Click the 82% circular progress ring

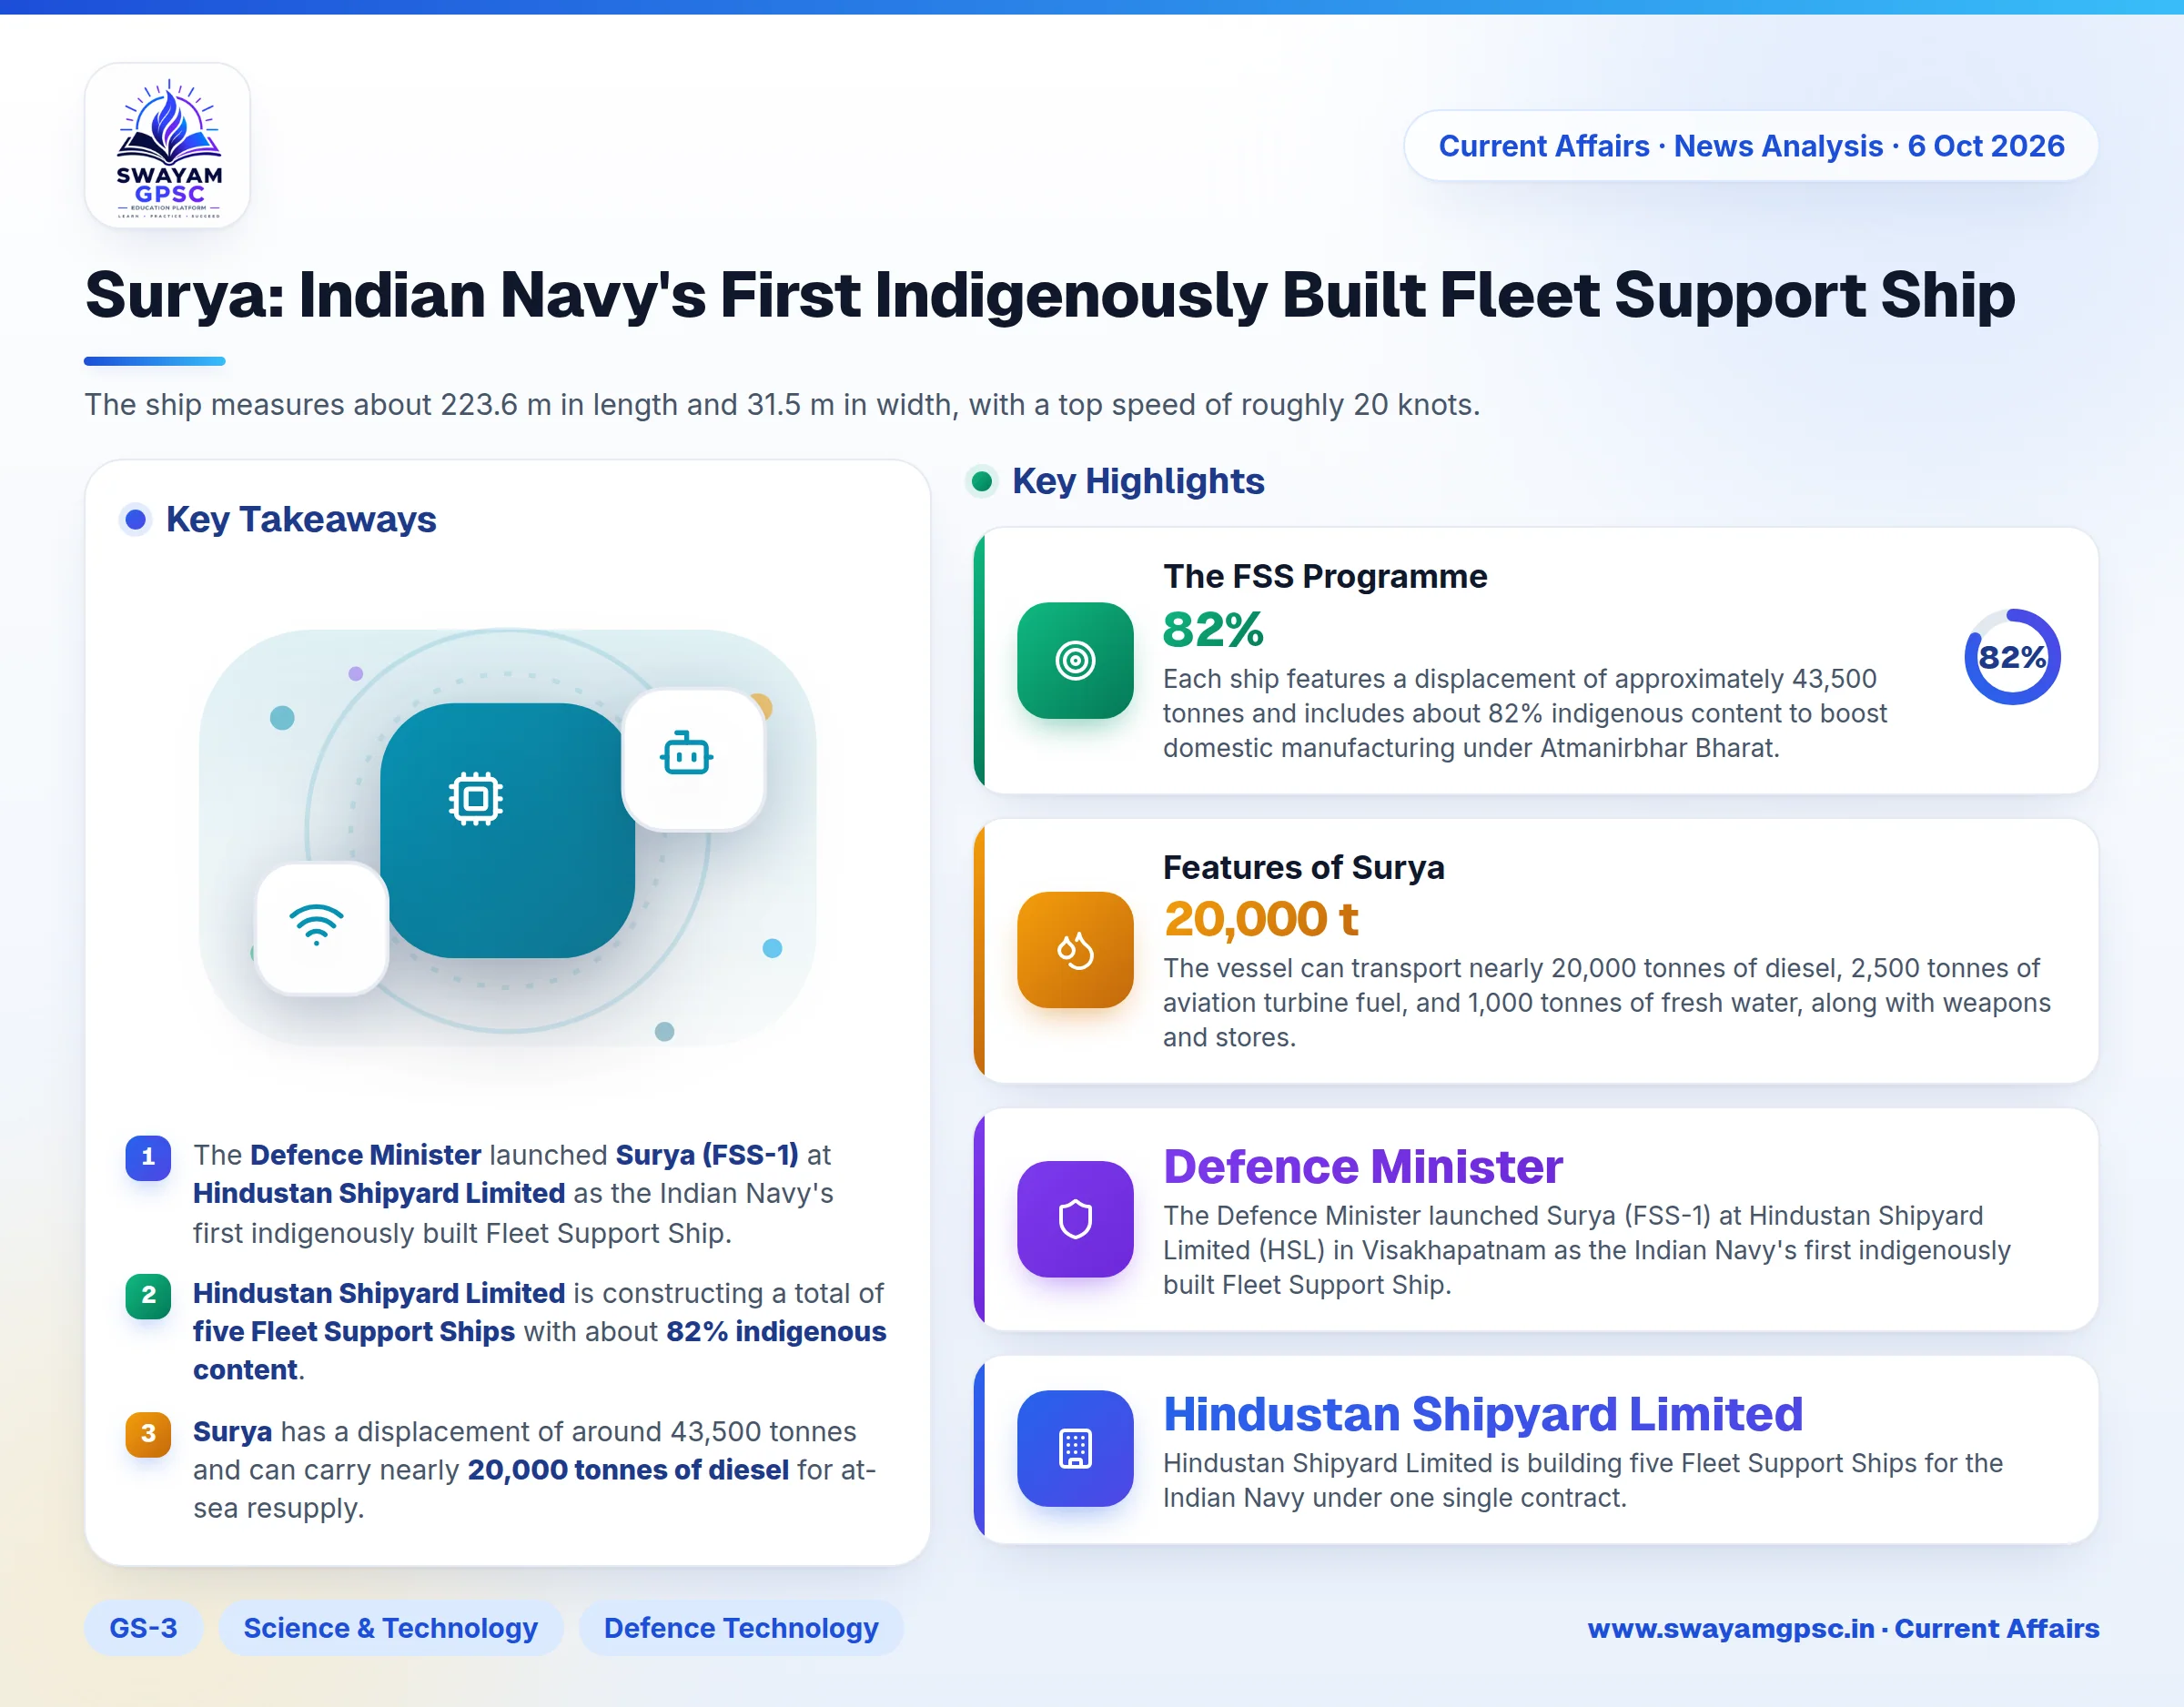[x=2012, y=657]
